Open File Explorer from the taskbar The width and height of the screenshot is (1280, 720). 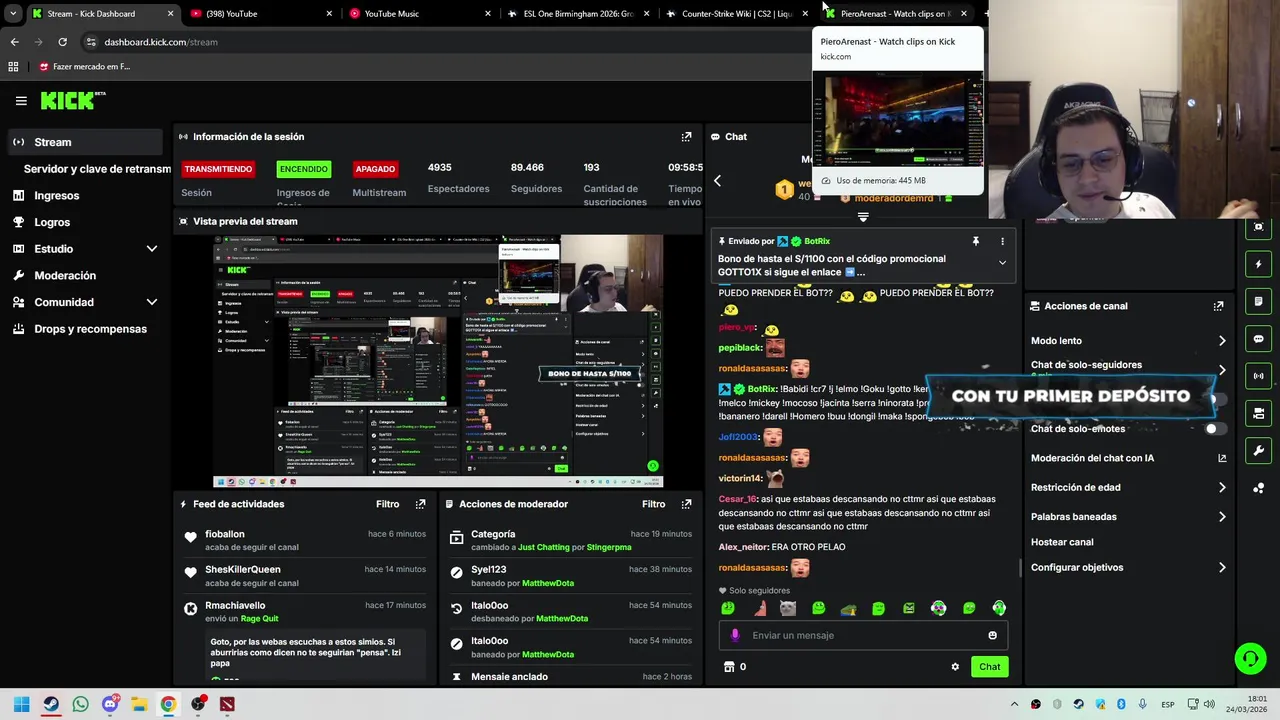[139, 704]
